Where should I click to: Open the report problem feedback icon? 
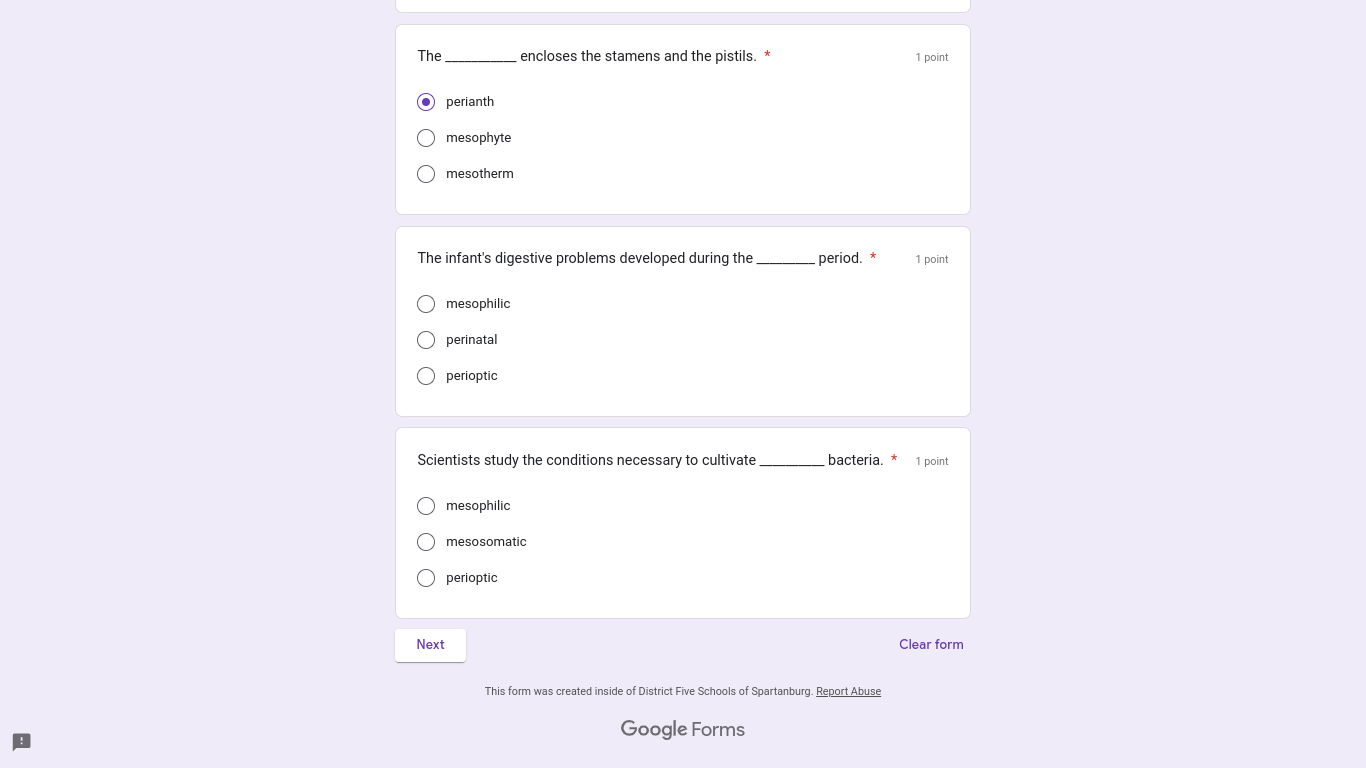(x=22, y=742)
